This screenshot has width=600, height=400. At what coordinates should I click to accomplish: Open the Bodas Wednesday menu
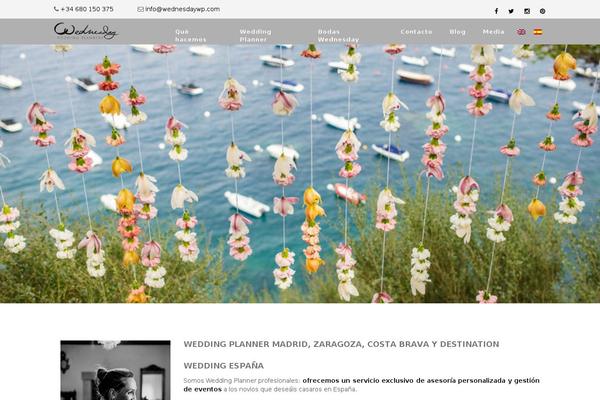tap(338, 36)
